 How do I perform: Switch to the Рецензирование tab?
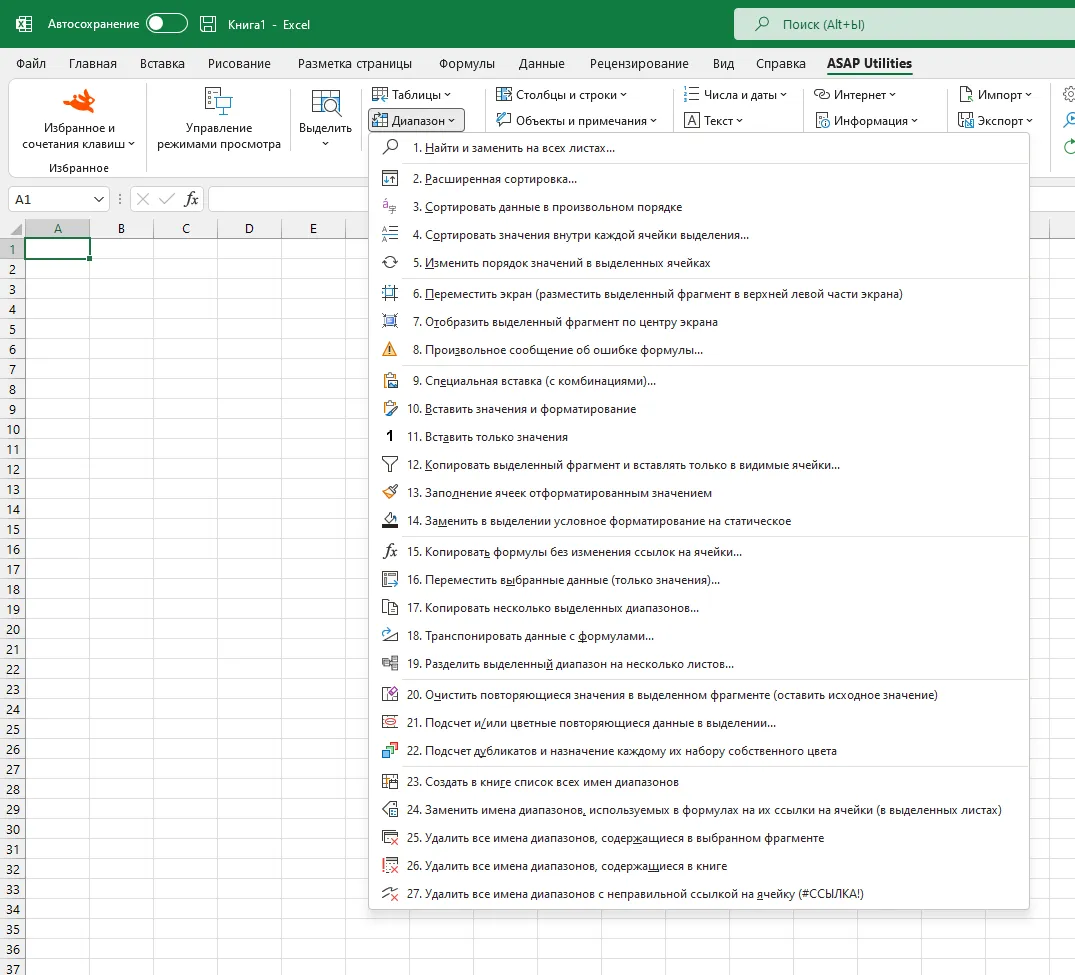click(639, 64)
